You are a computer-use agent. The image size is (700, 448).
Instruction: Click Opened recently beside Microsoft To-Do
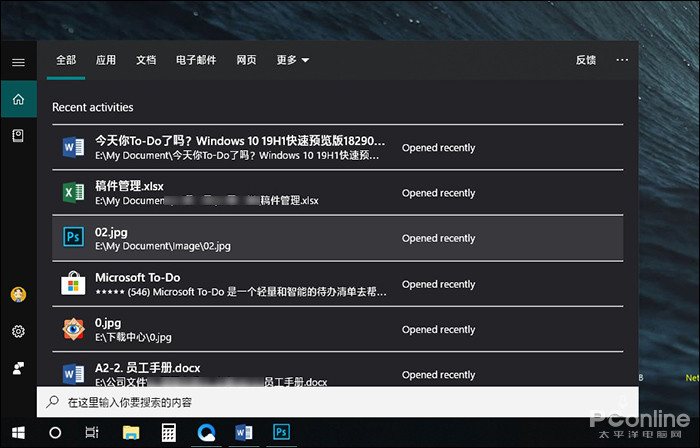pos(438,284)
